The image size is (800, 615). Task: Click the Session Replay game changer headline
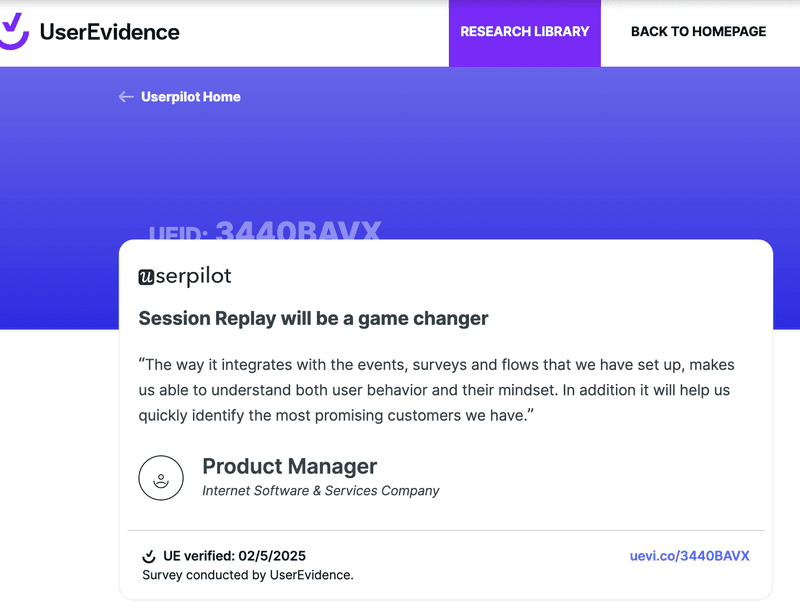point(313,318)
